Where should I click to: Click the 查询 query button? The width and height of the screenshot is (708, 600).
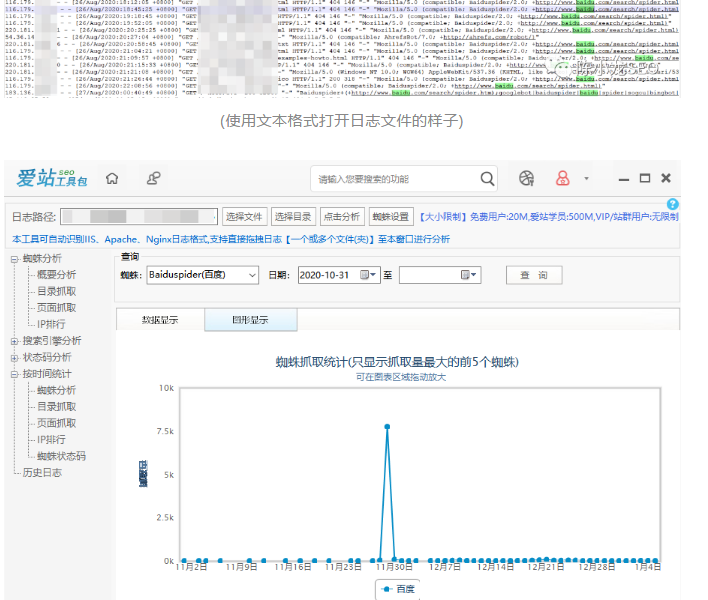pos(534,275)
